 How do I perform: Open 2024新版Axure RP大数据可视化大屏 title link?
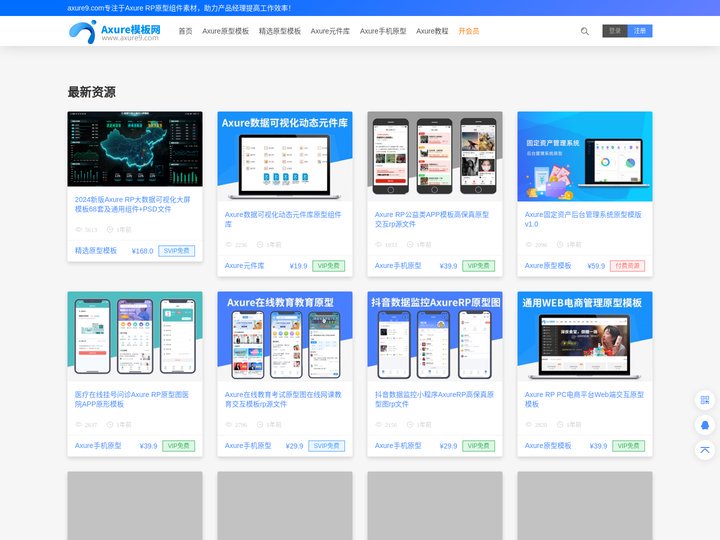pyautogui.click(x=132, y=204)
